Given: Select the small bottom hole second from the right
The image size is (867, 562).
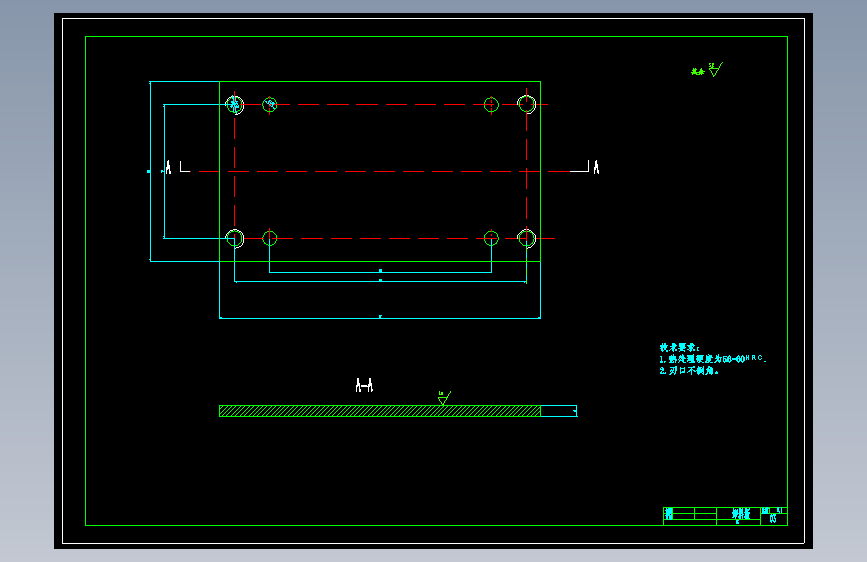Looking at the screenshot, I should (x=491, y=238).
